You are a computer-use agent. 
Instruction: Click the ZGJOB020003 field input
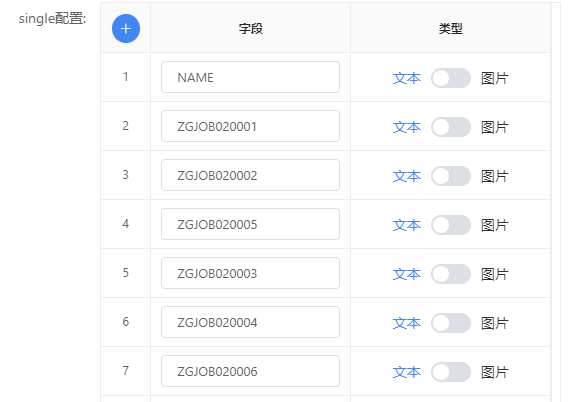click(x=250, y=273)
